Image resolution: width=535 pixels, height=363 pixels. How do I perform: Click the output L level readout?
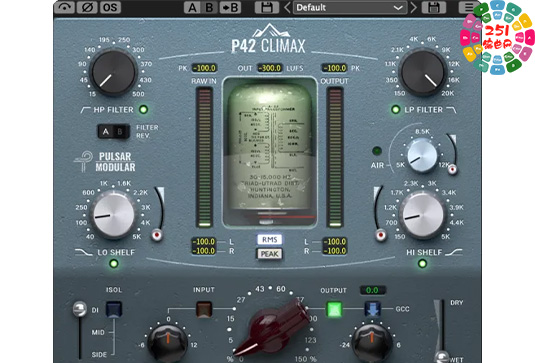coord(335,242)
